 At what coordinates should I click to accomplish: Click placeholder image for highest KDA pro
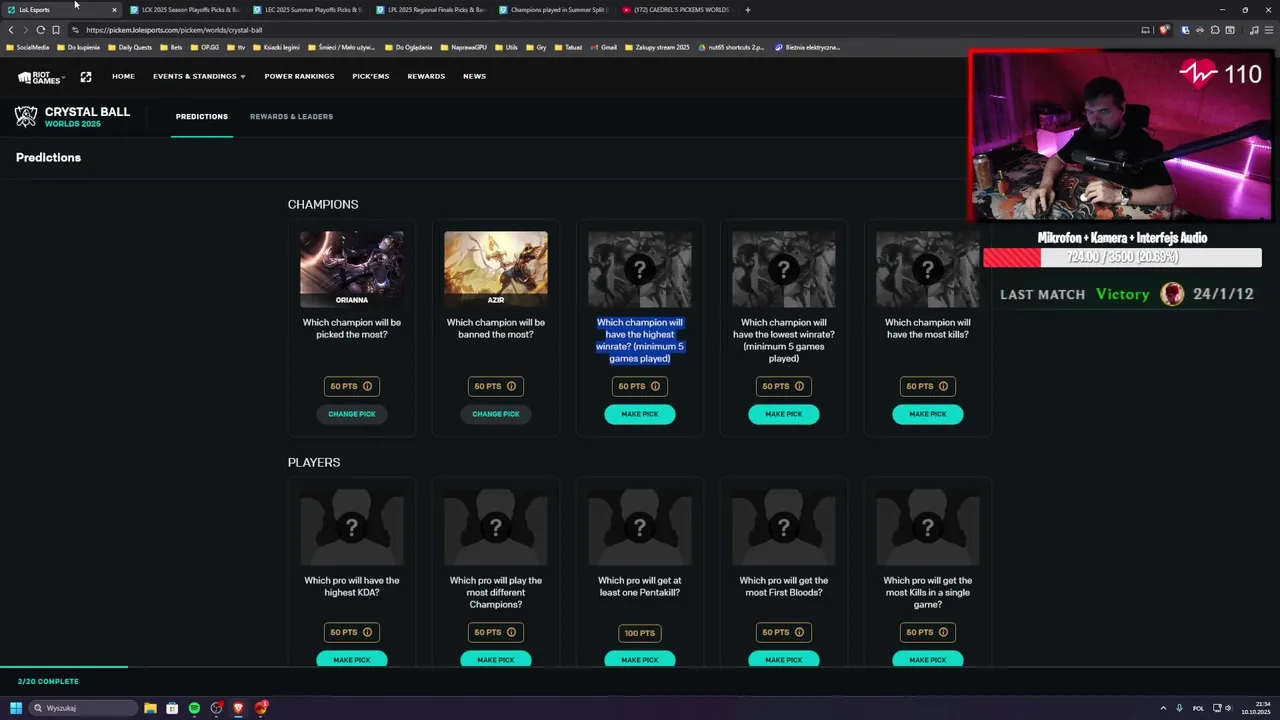pyautogui.click(x=352, y=527)
